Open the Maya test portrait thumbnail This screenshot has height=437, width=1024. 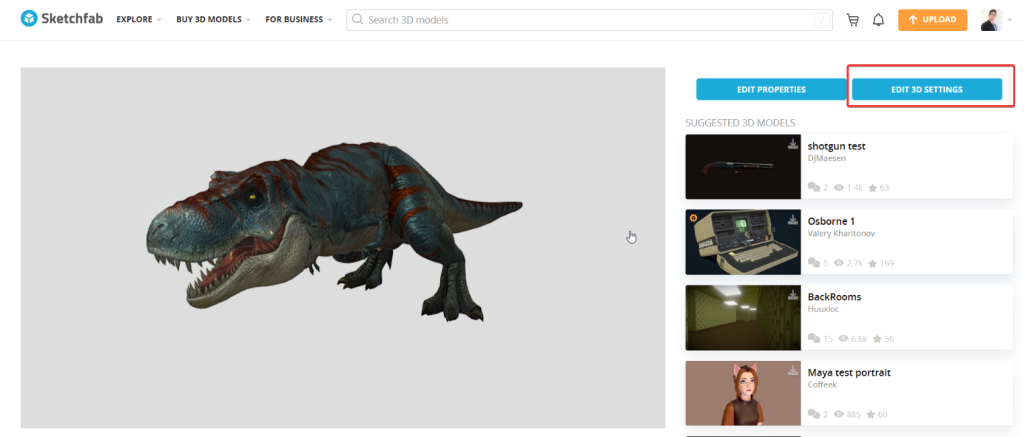[743, 393]
